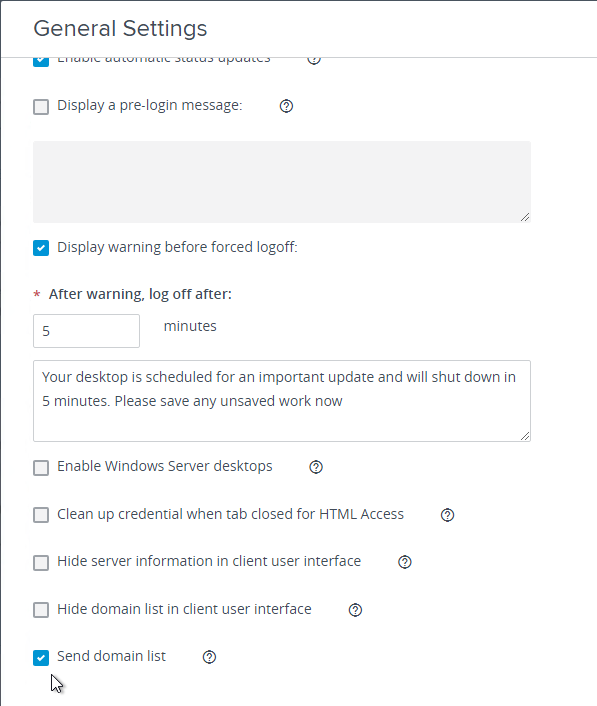
Task: Click help icon next to Send domain list
Action: 209,657
